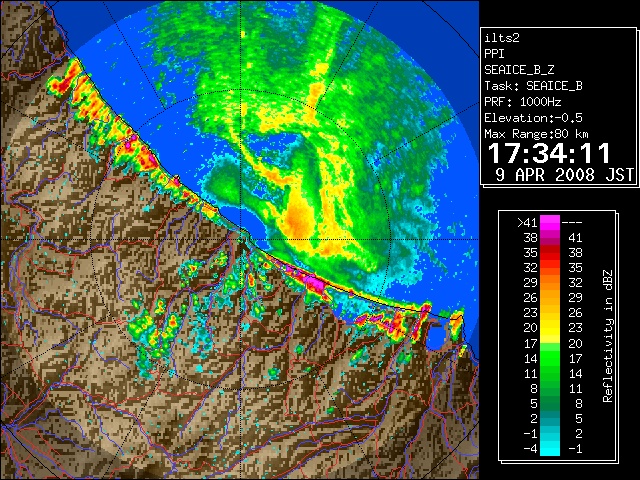The height and width of the screenshot is (480, 640).
Task: Click the '---' legend entry
Action: click(x=572, y=222)
